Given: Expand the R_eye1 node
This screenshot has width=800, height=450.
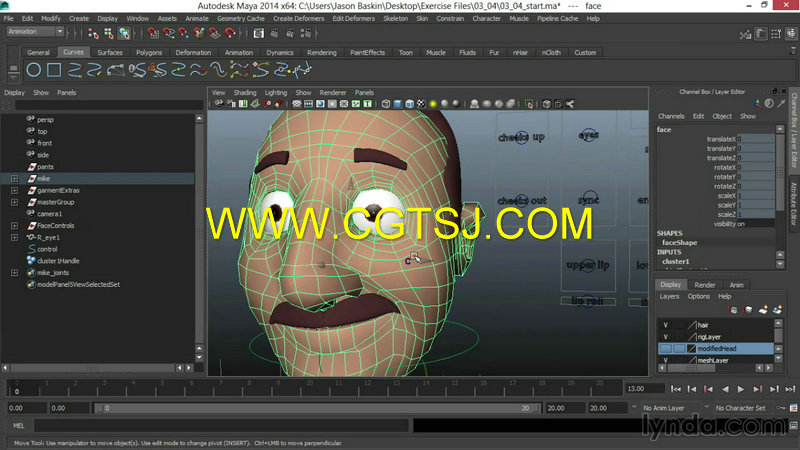Looking at the screenshot, I should 14,237.
